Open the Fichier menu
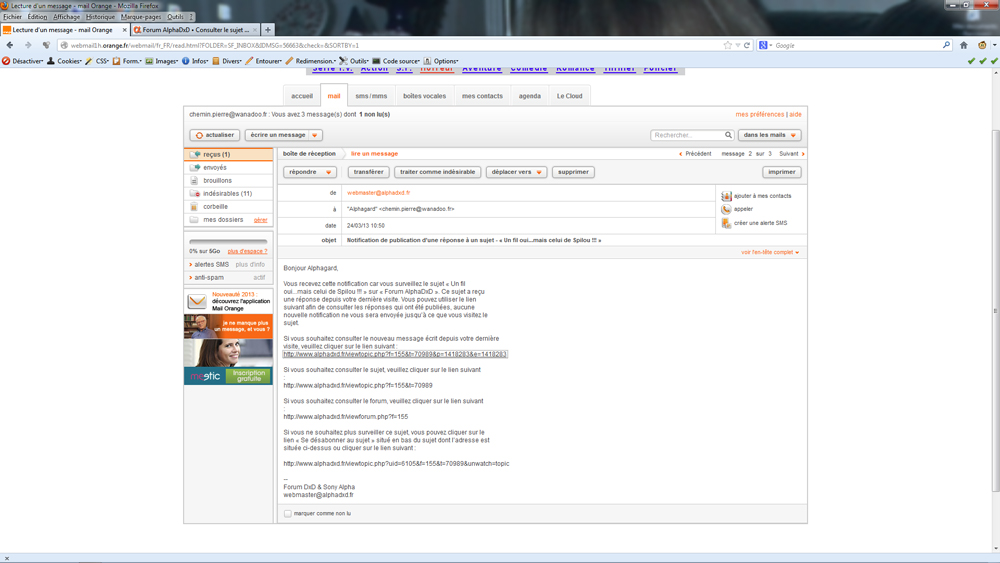 pyautogui.click(x=13, y=17)
